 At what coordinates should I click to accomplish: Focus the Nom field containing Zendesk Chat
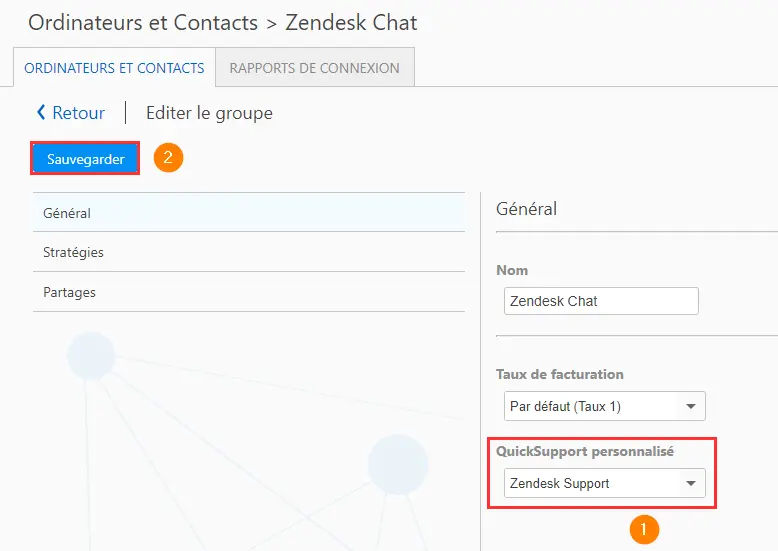coord(601,301)
